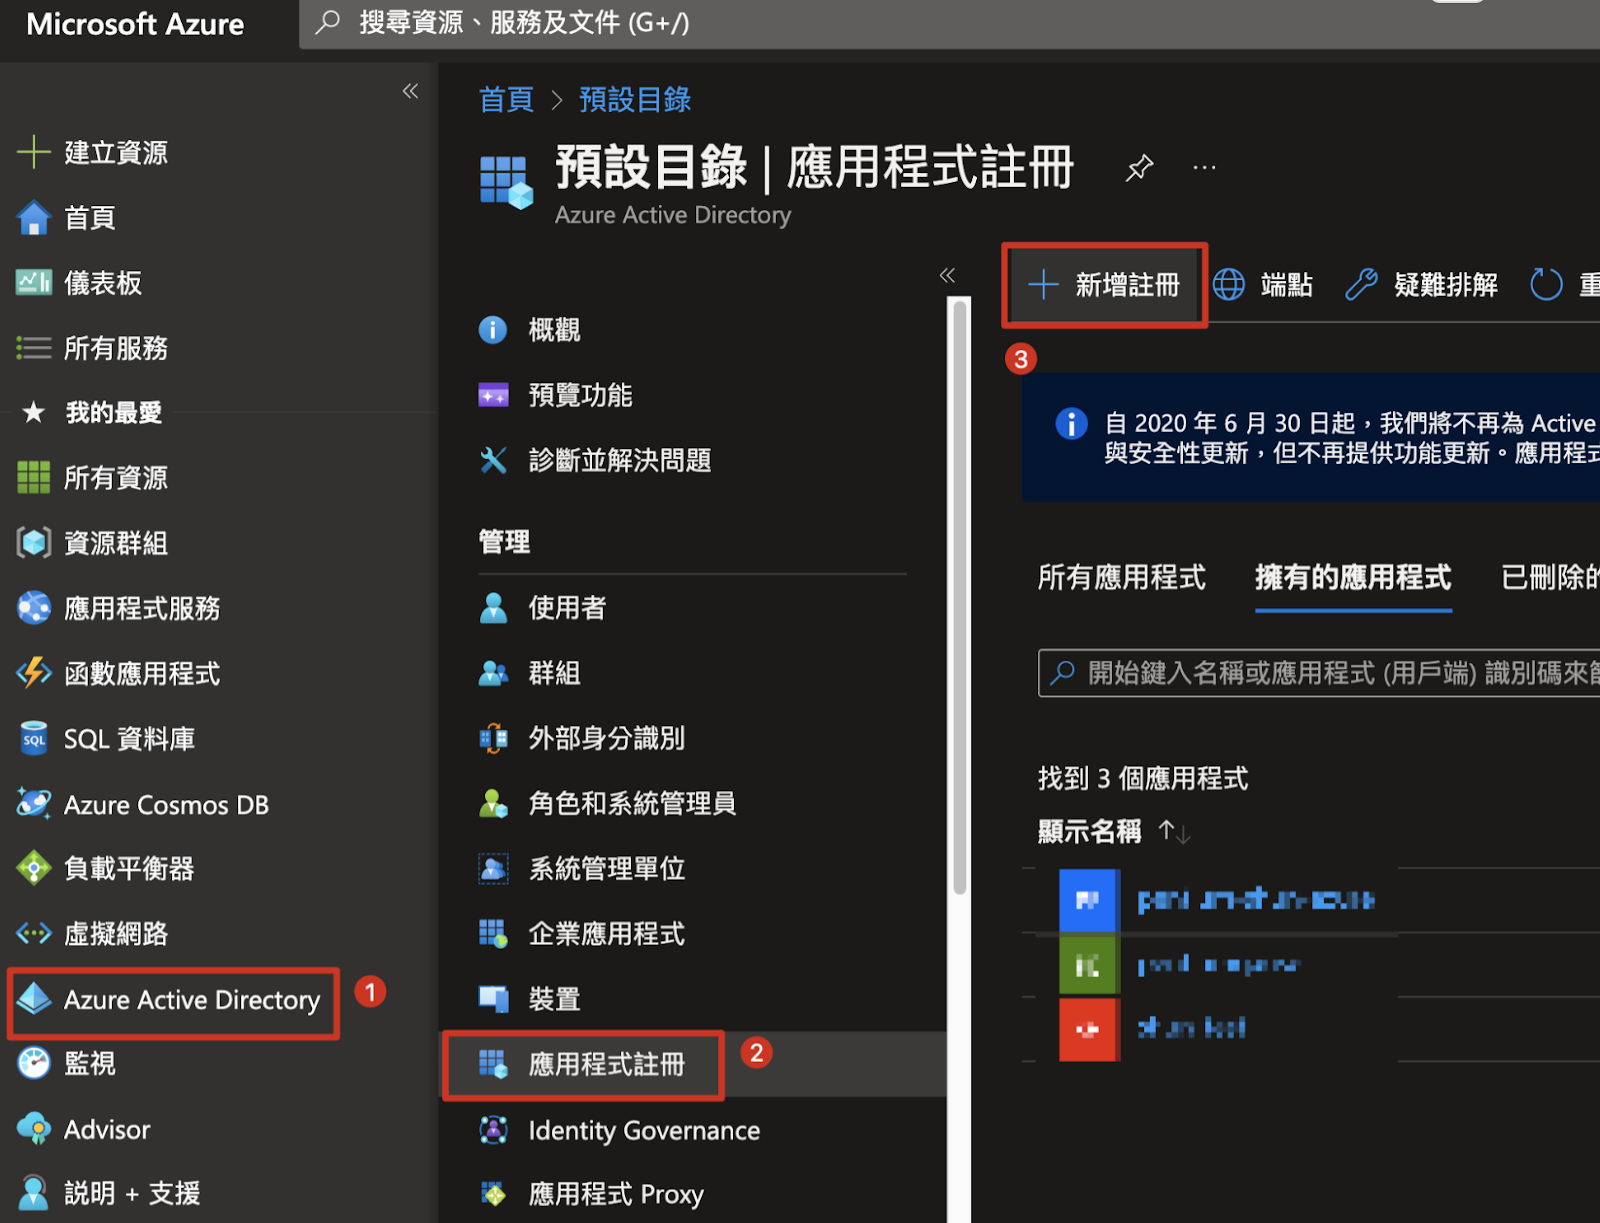Click the refresh circular arrow icon

[1546, 285]
